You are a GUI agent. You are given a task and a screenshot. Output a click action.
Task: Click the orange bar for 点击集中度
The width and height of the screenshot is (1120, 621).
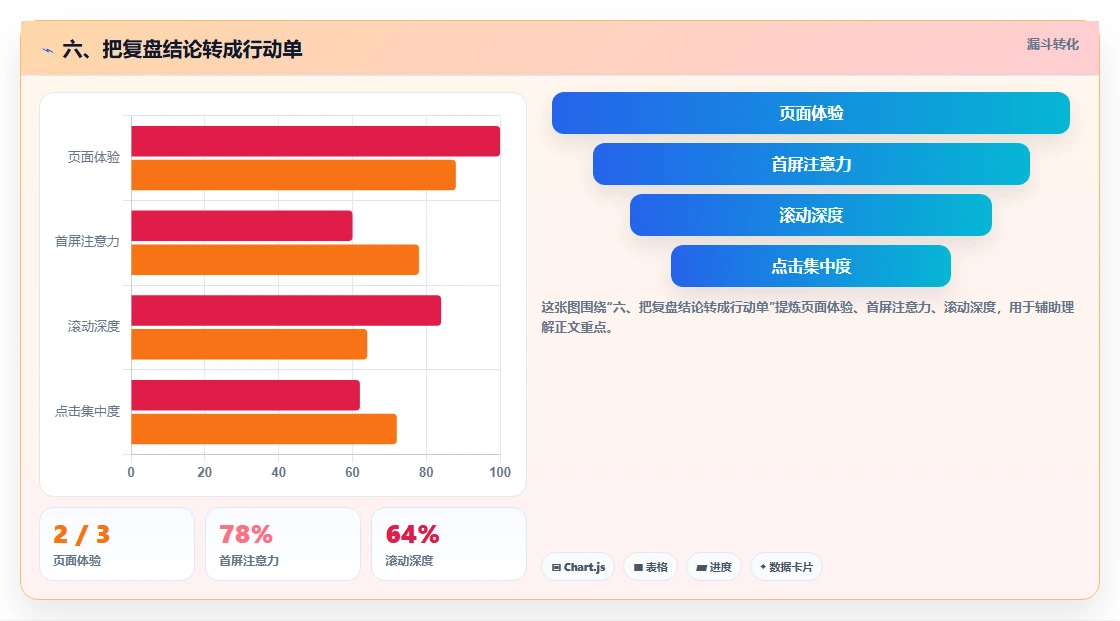pos(264,429)
